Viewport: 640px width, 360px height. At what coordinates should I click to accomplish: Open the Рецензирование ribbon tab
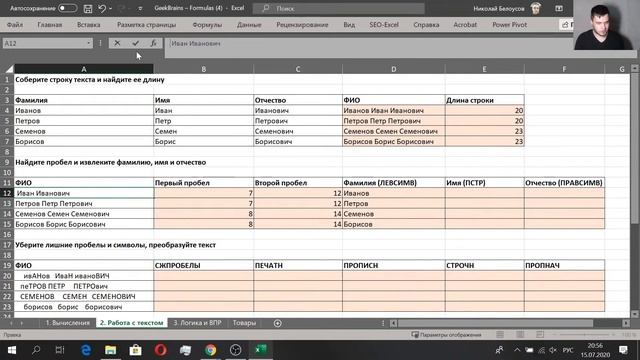pos(302,25)
